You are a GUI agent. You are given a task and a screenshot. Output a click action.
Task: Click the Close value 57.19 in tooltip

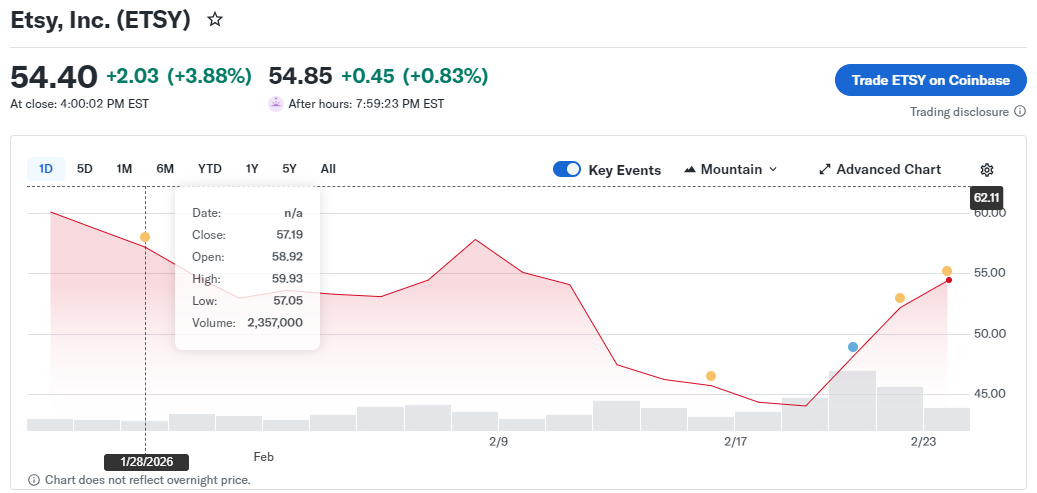click(x=290, y=235)
